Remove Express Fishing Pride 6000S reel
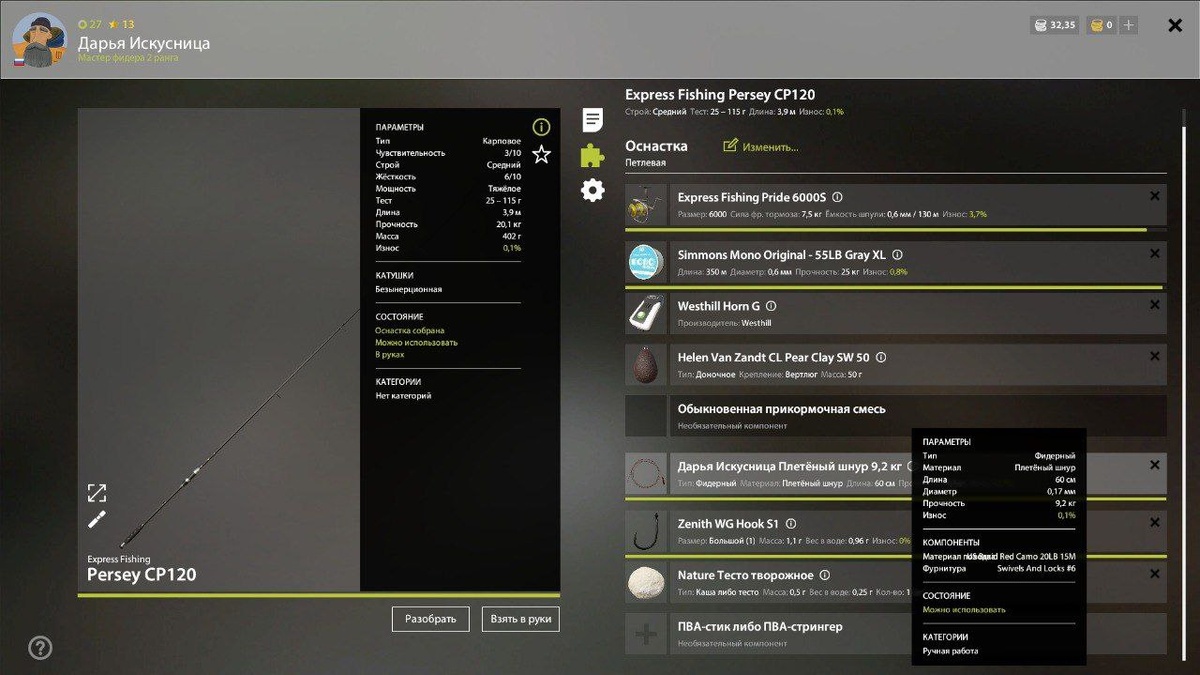1200x675 pixels. tap(1155, 196)
